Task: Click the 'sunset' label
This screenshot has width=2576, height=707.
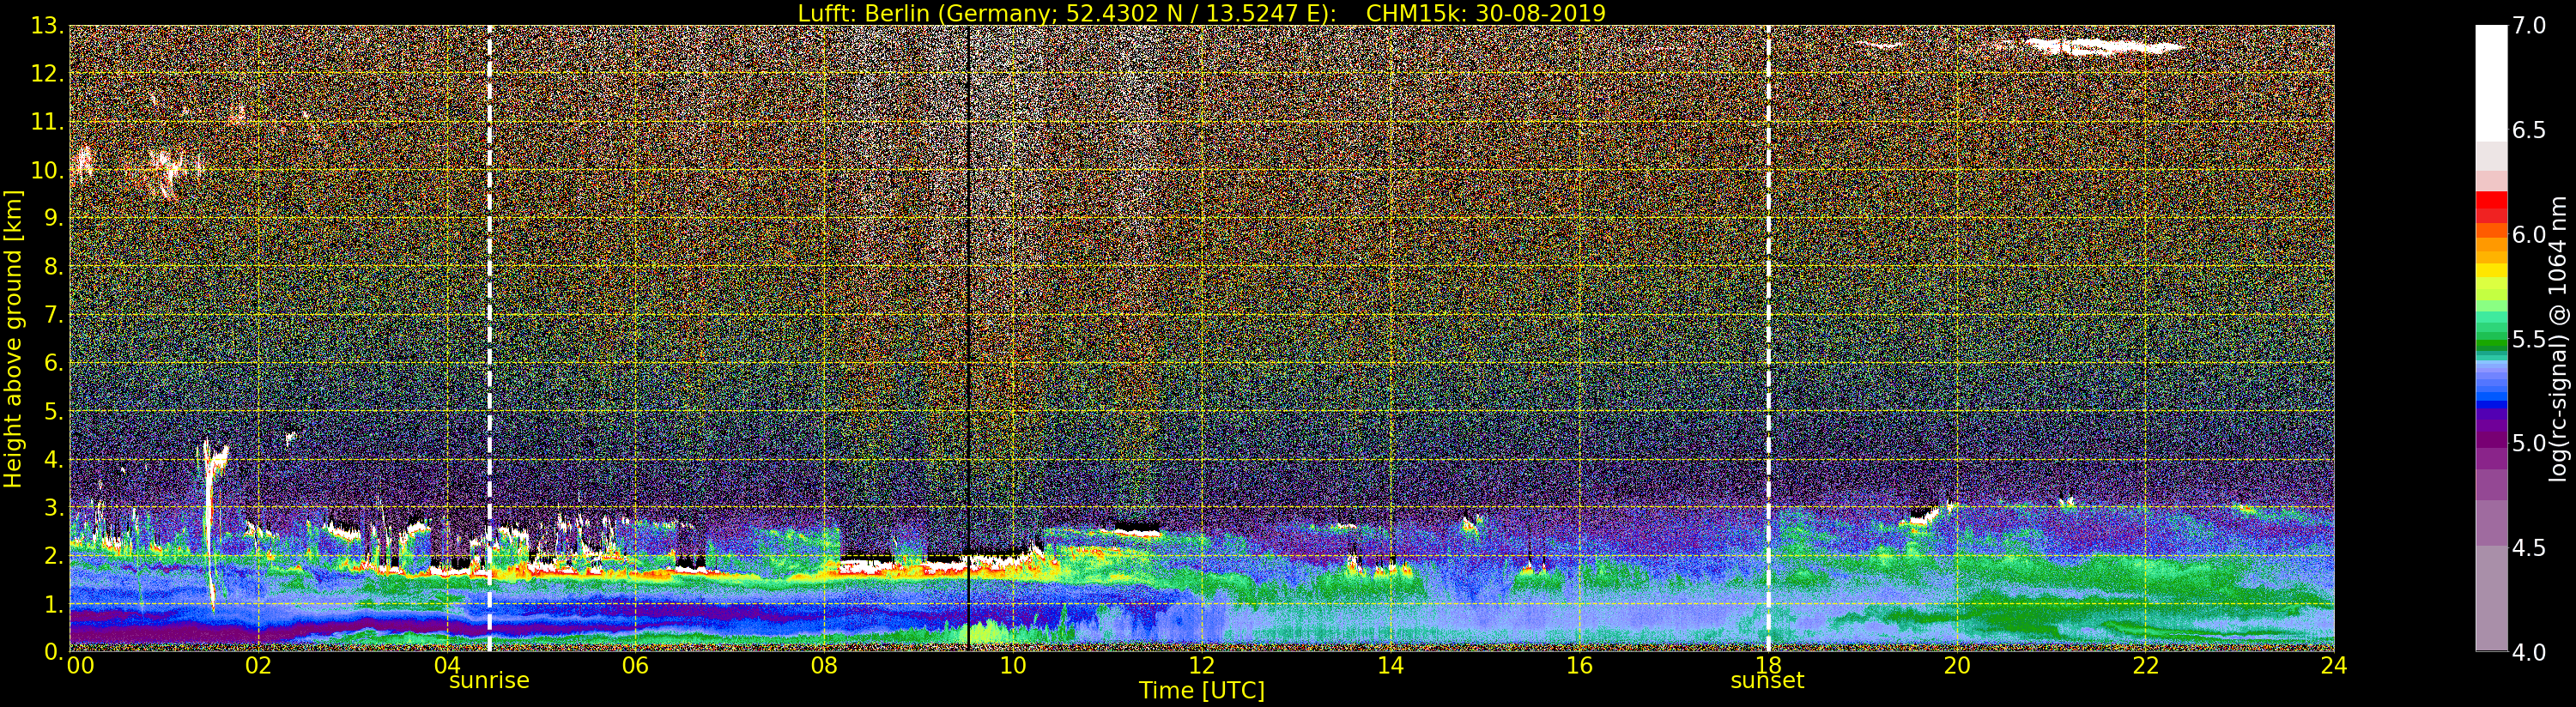Action: coord(1767,681)
